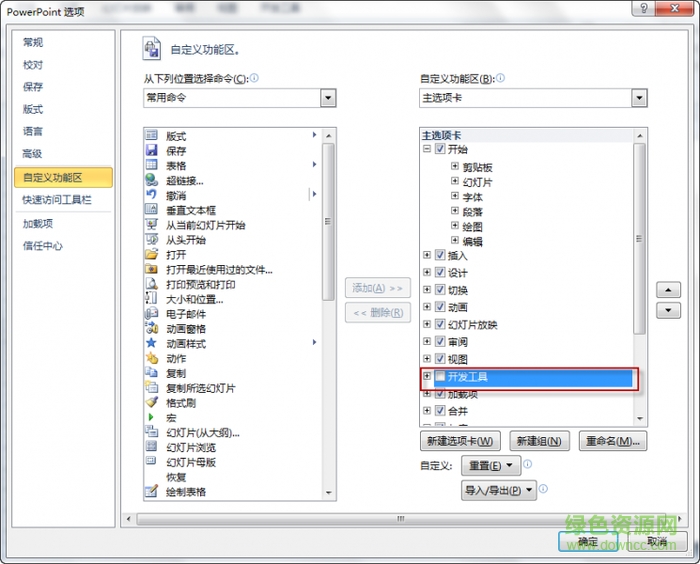The height and width of the screenshot is (564, 700).
Task: Select the 从当前幻灯片开始 icon
Action: (152, 224)
